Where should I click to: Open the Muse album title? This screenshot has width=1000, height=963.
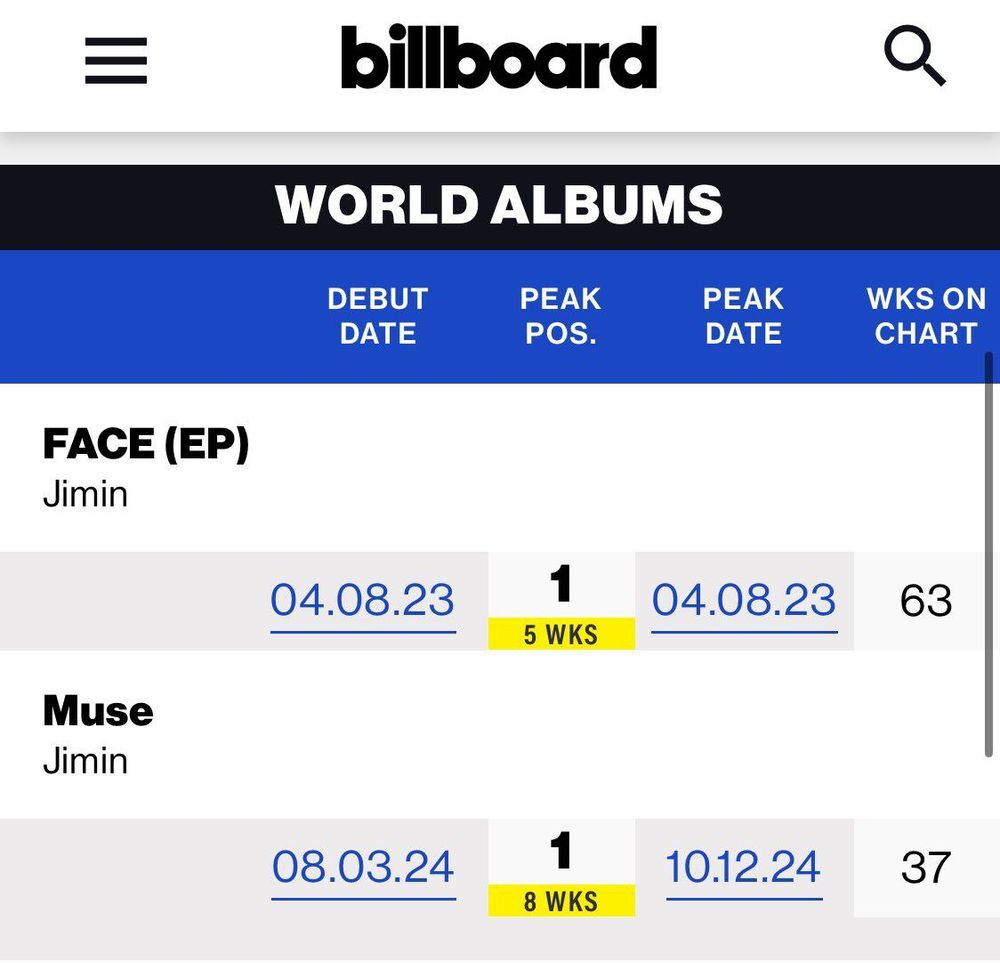tap(98, 711)
